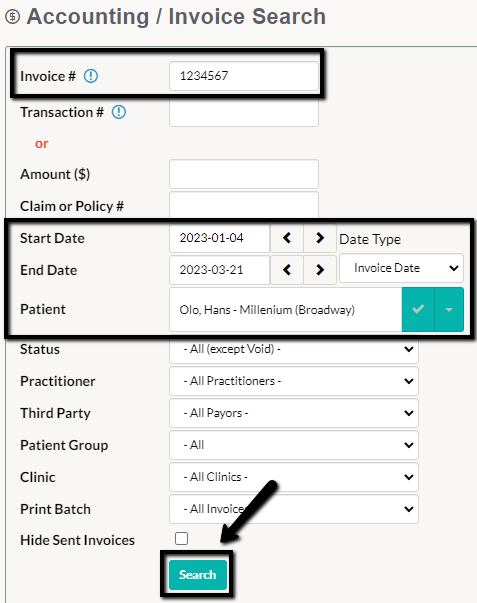Toggle the Hide Sent Invoices checkbox
This screenshot has height=603, width=477.
click(181, 538)
